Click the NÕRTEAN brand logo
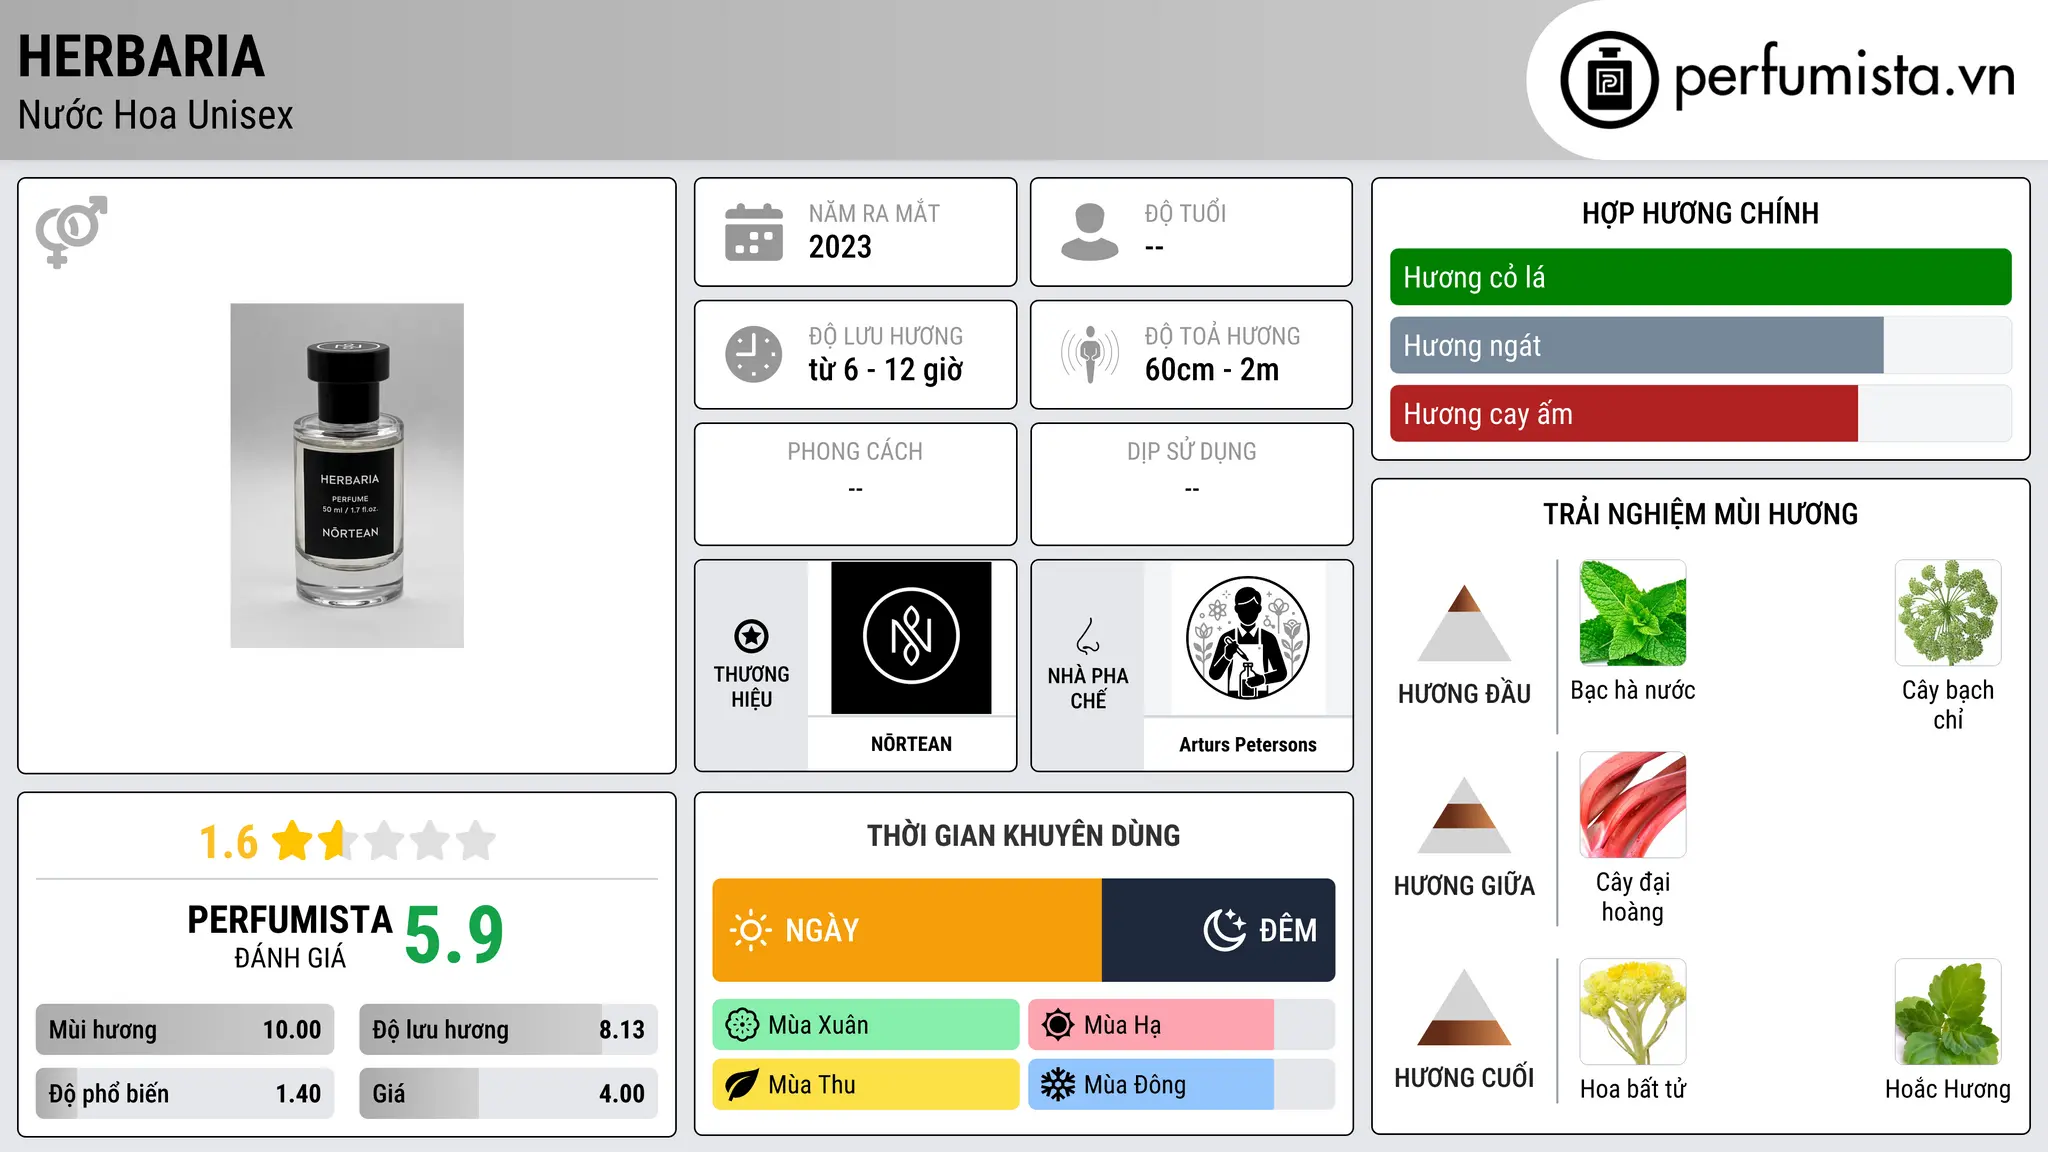Viewport: 2048px width, 1152px height. tap(911, 637)
